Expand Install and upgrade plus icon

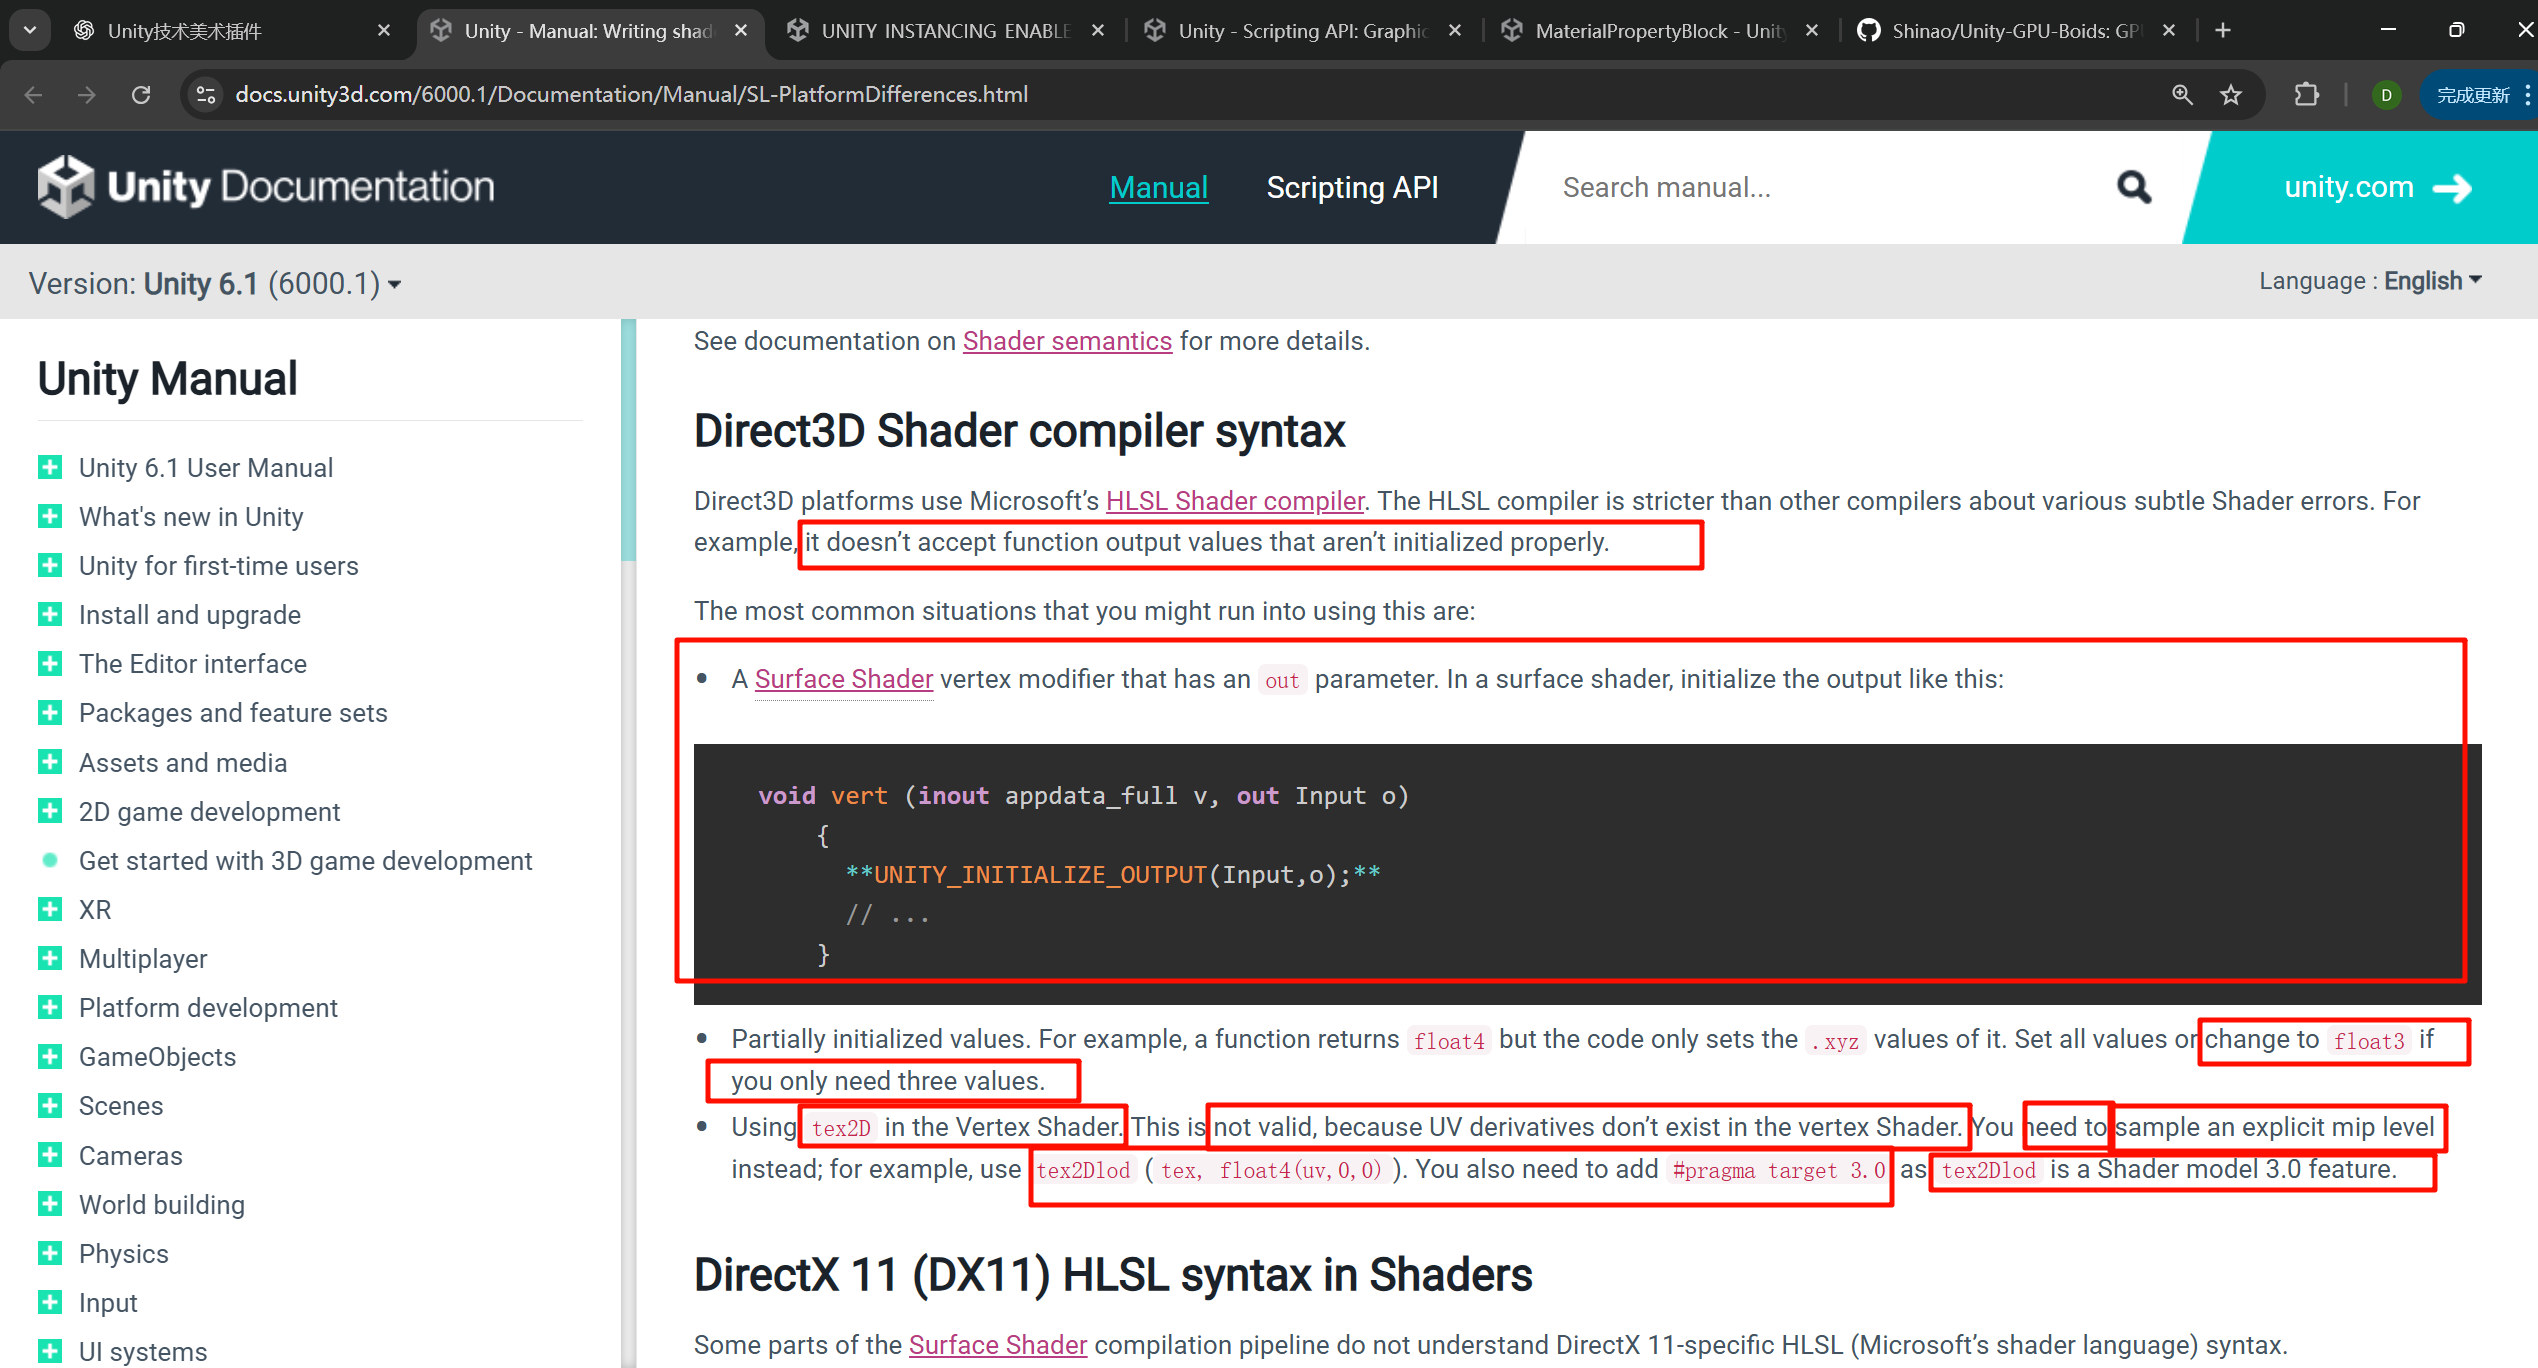50,614
